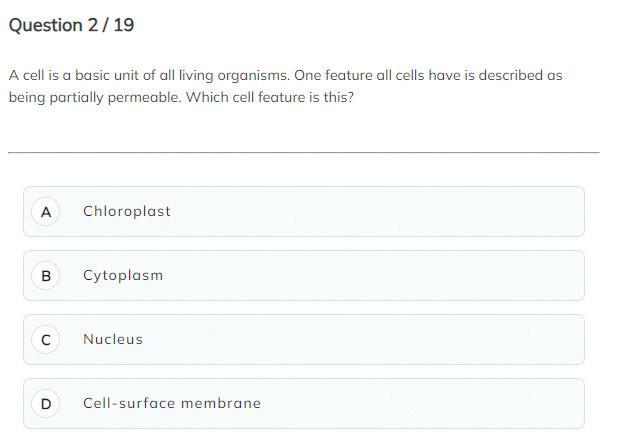
Task: Click the word "Question" in the heading
Action: 46,25
